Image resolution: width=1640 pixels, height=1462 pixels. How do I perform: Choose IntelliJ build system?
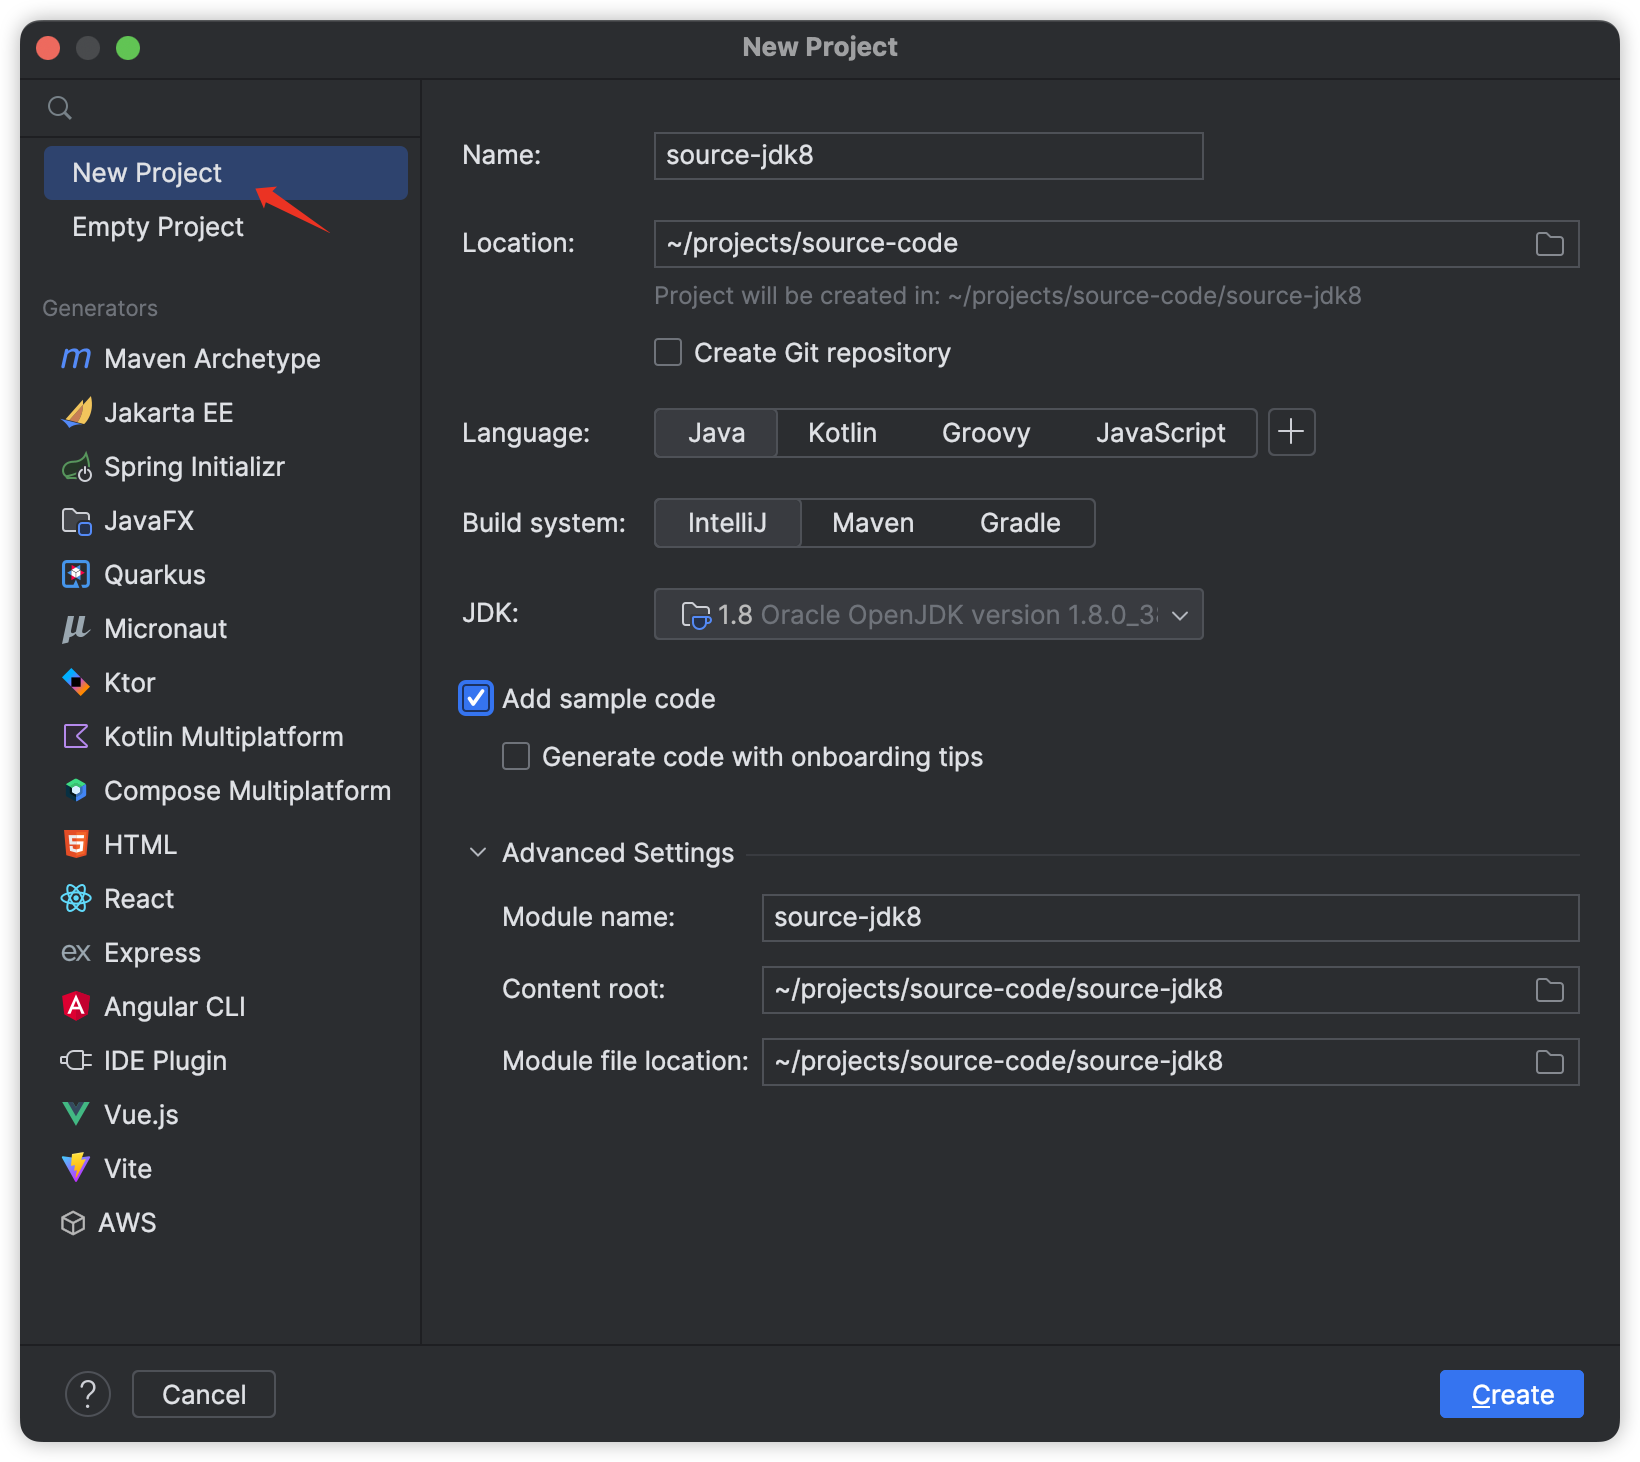[727, 522]
